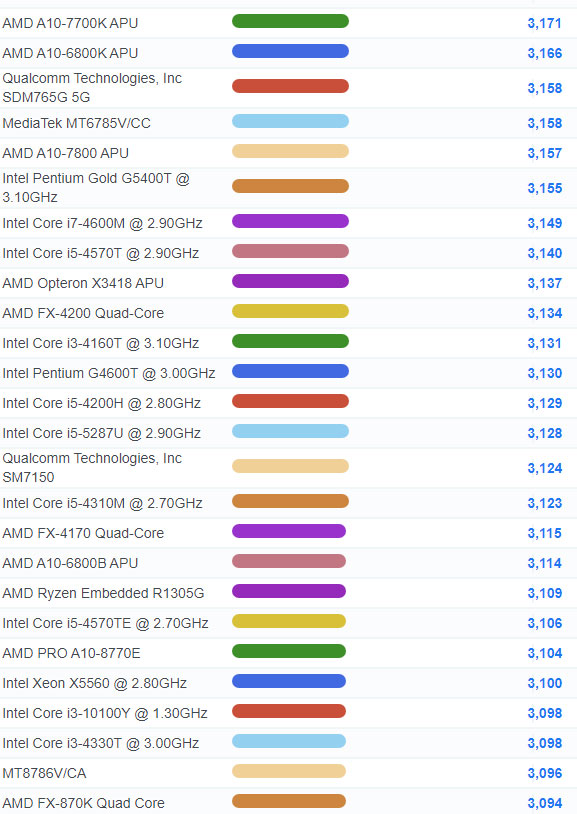The width and height of the screenshot is (577, 814).
Task: Open AMD Ryzen Embedded R1305G entry
Action: coord(103,594)
